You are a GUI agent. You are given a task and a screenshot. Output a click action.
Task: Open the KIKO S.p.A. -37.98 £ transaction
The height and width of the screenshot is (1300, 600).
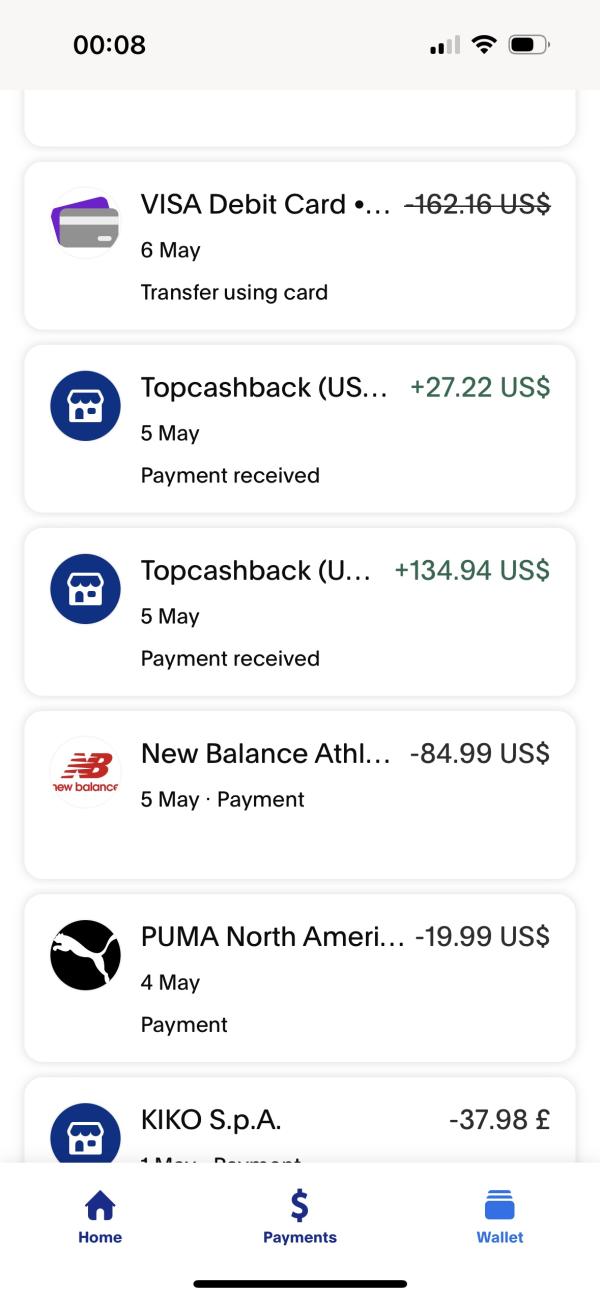coord(300,1120)
